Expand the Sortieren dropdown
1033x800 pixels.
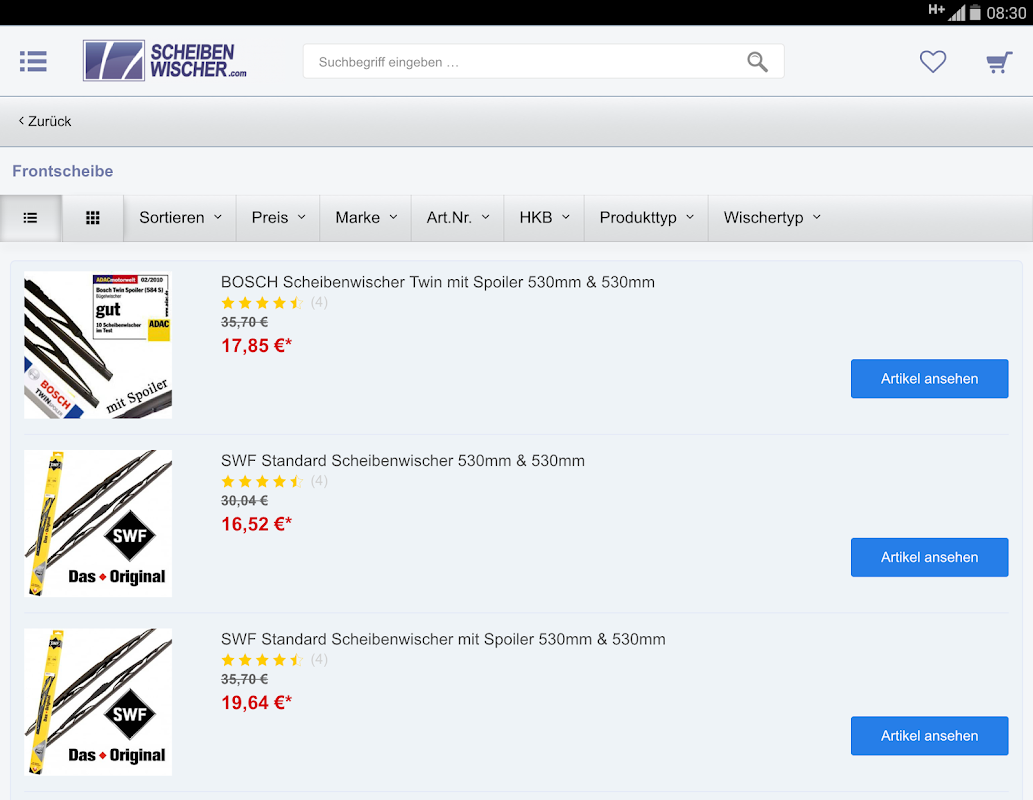click(180, 218)
